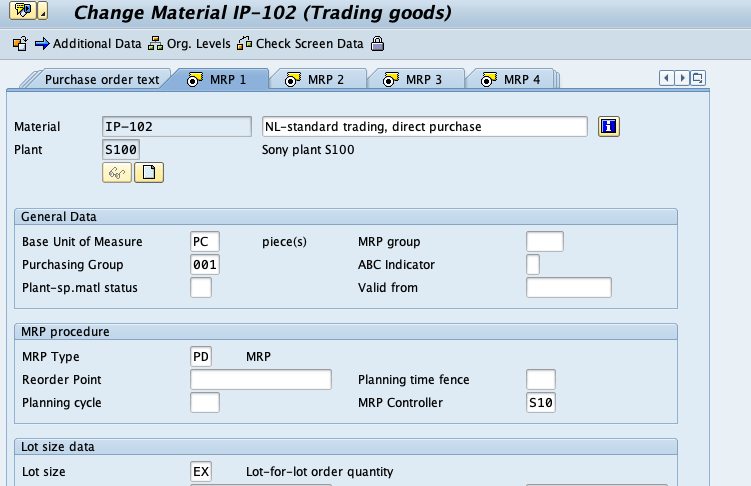751x486 pixels.
Task: Click the MRP 2 tab status icon
Action: 293,79
